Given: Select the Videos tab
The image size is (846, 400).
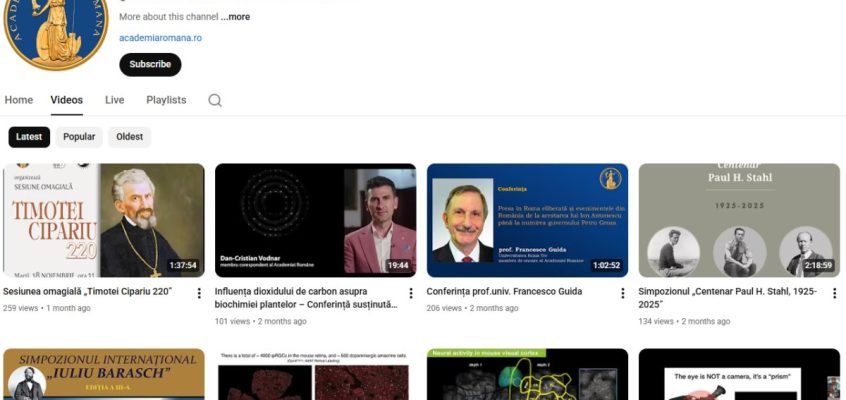Looking at the screenshot, I should (x=67, y=100).
